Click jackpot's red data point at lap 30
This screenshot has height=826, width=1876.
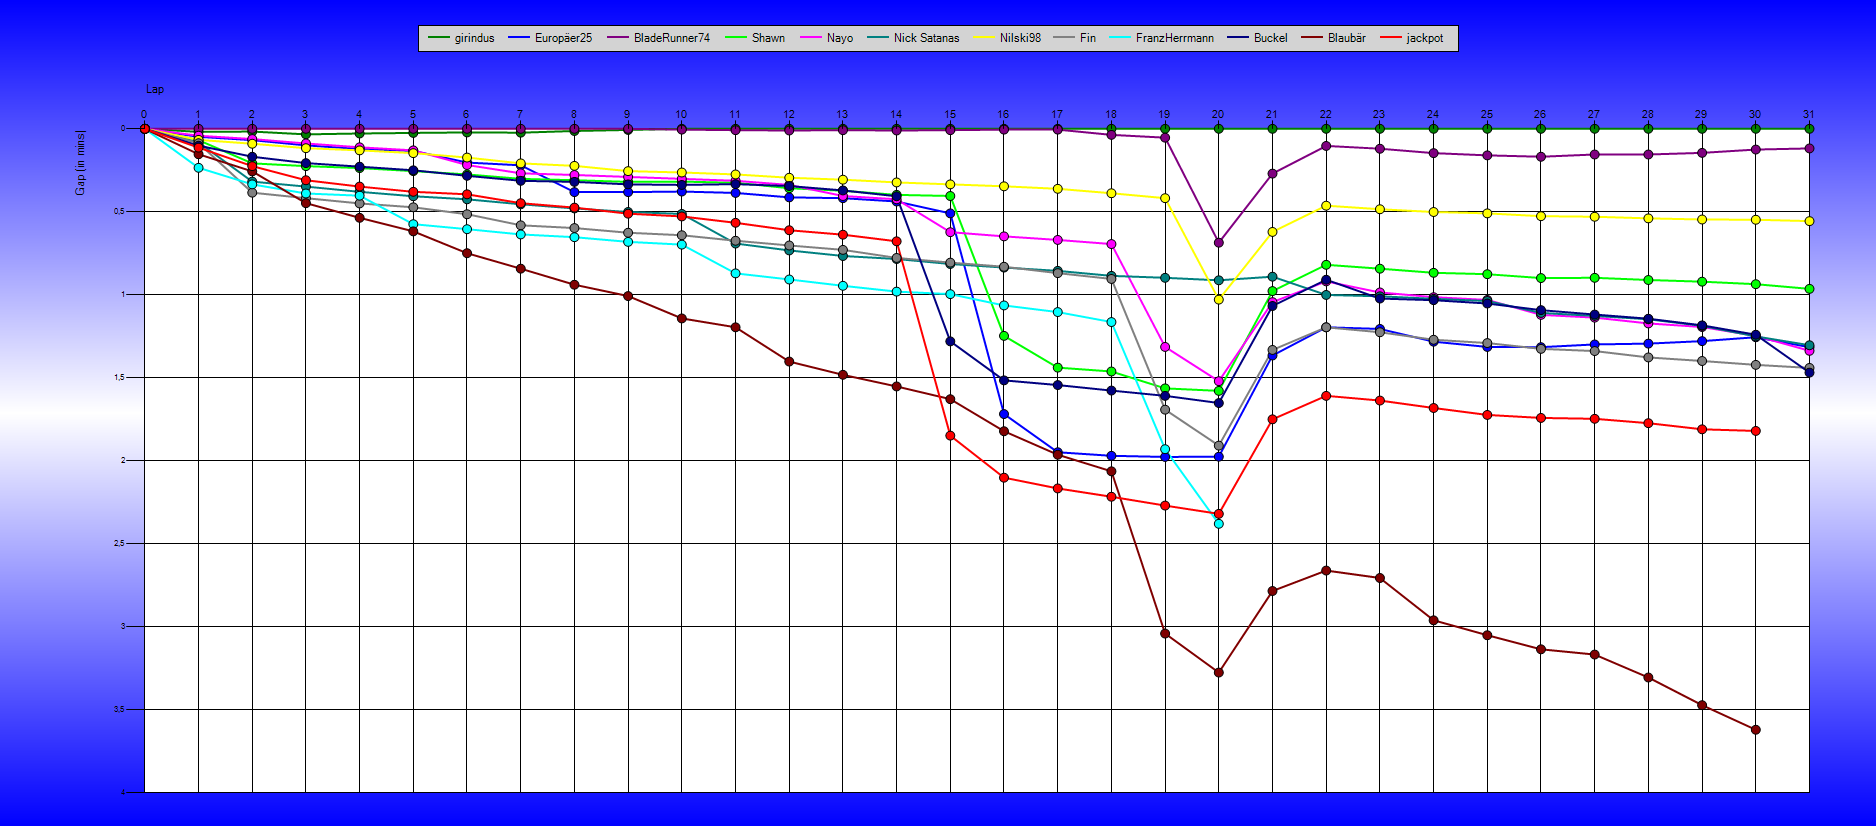click(x=1755, y=431)
